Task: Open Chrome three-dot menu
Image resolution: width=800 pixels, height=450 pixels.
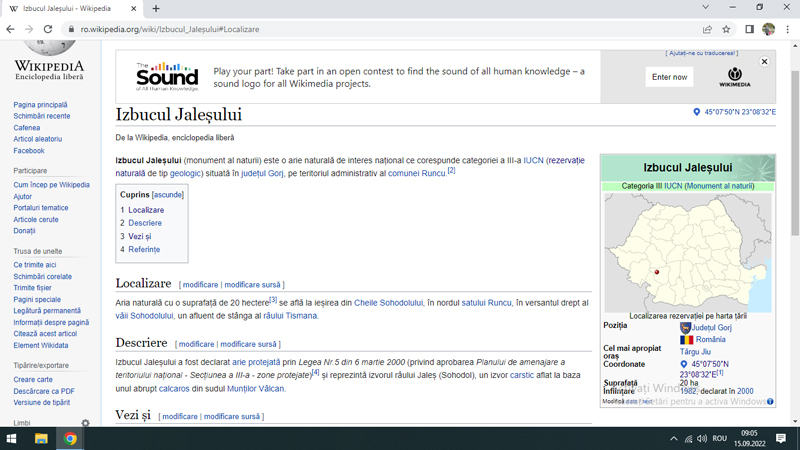Action: point(788,29)
